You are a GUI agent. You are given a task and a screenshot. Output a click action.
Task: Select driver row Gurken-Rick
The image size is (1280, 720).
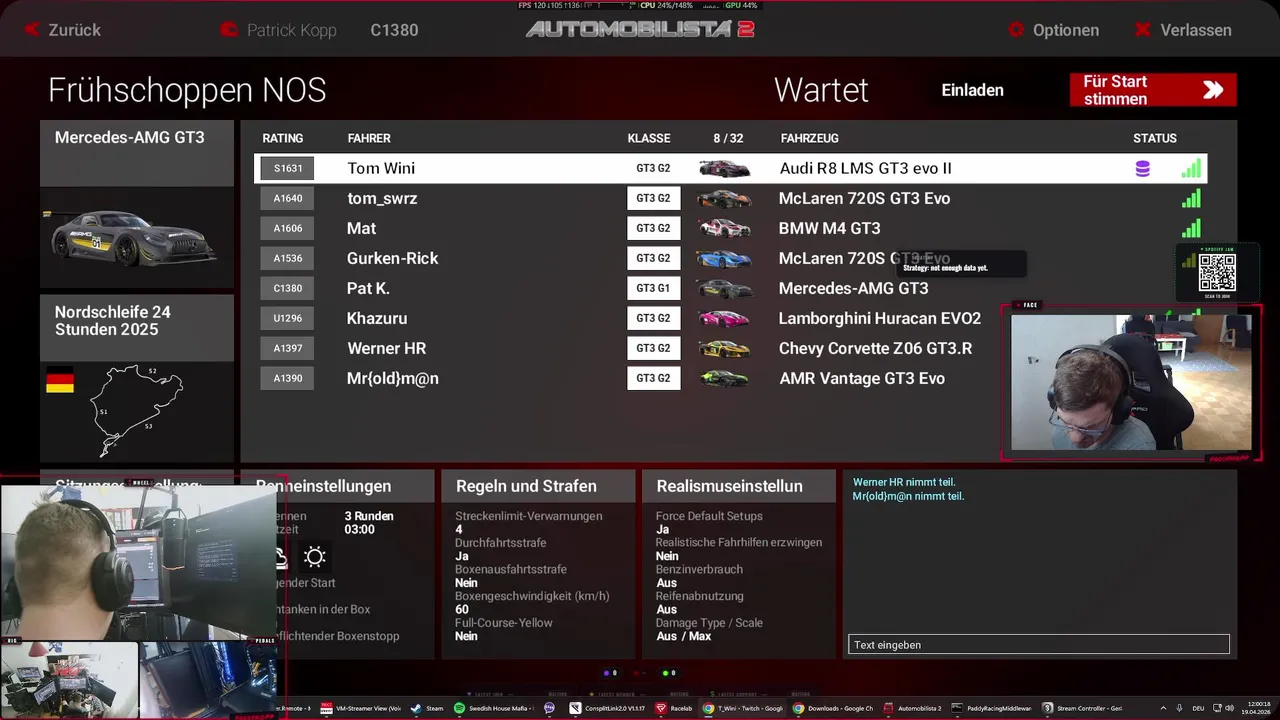[730, 258]
